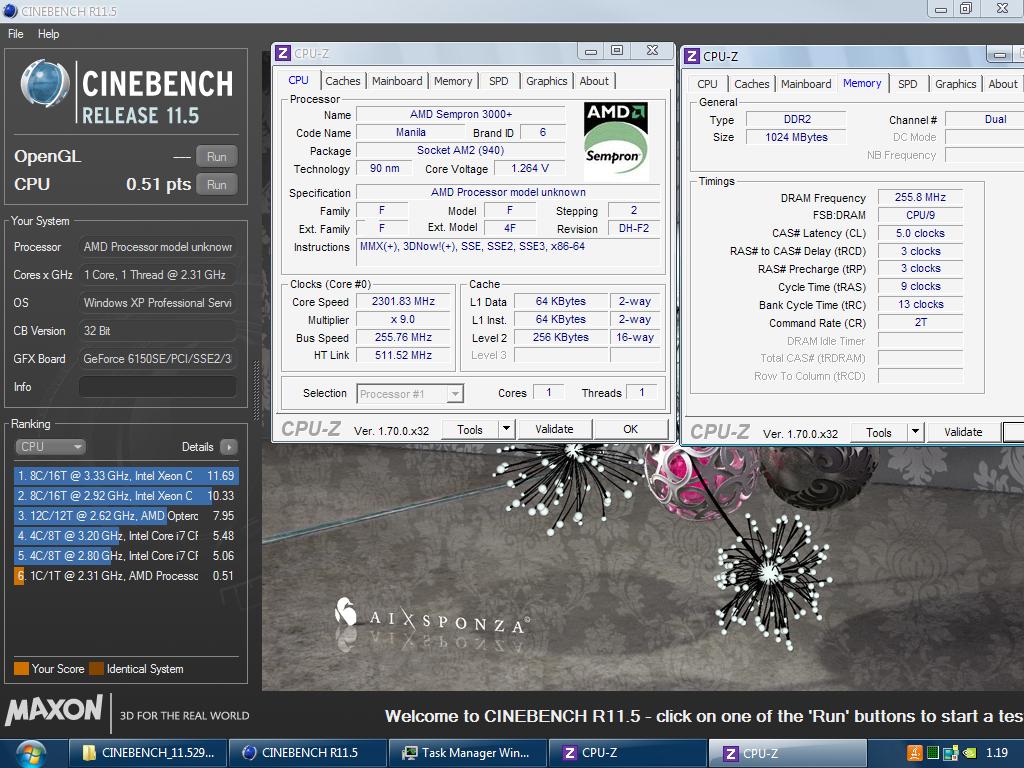Select ranking row 4C/8T @ 3.20 GHz

pyautogui.click(x=126, y=536)
